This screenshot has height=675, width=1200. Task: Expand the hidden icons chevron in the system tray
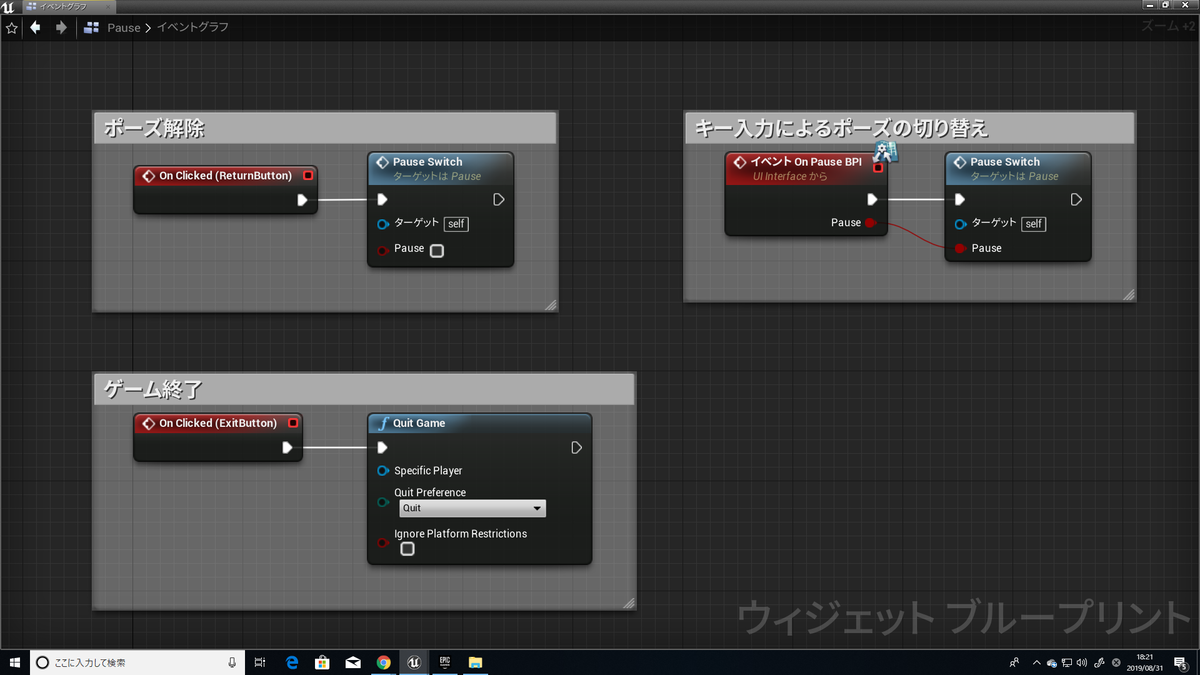pos(1037,662)
